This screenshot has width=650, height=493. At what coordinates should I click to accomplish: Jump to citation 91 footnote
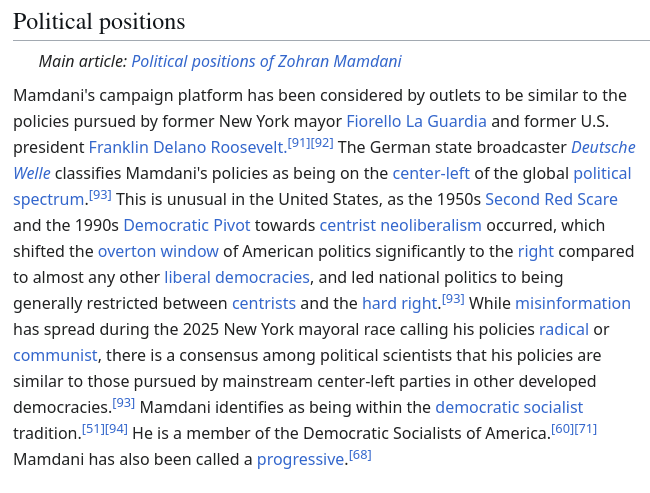click(299, 143)
